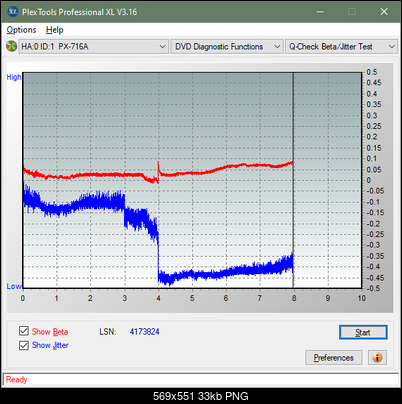Screen dimensions: 402x404
Task: Click the 0.5 value on right axis
Action: pos(372,72)
